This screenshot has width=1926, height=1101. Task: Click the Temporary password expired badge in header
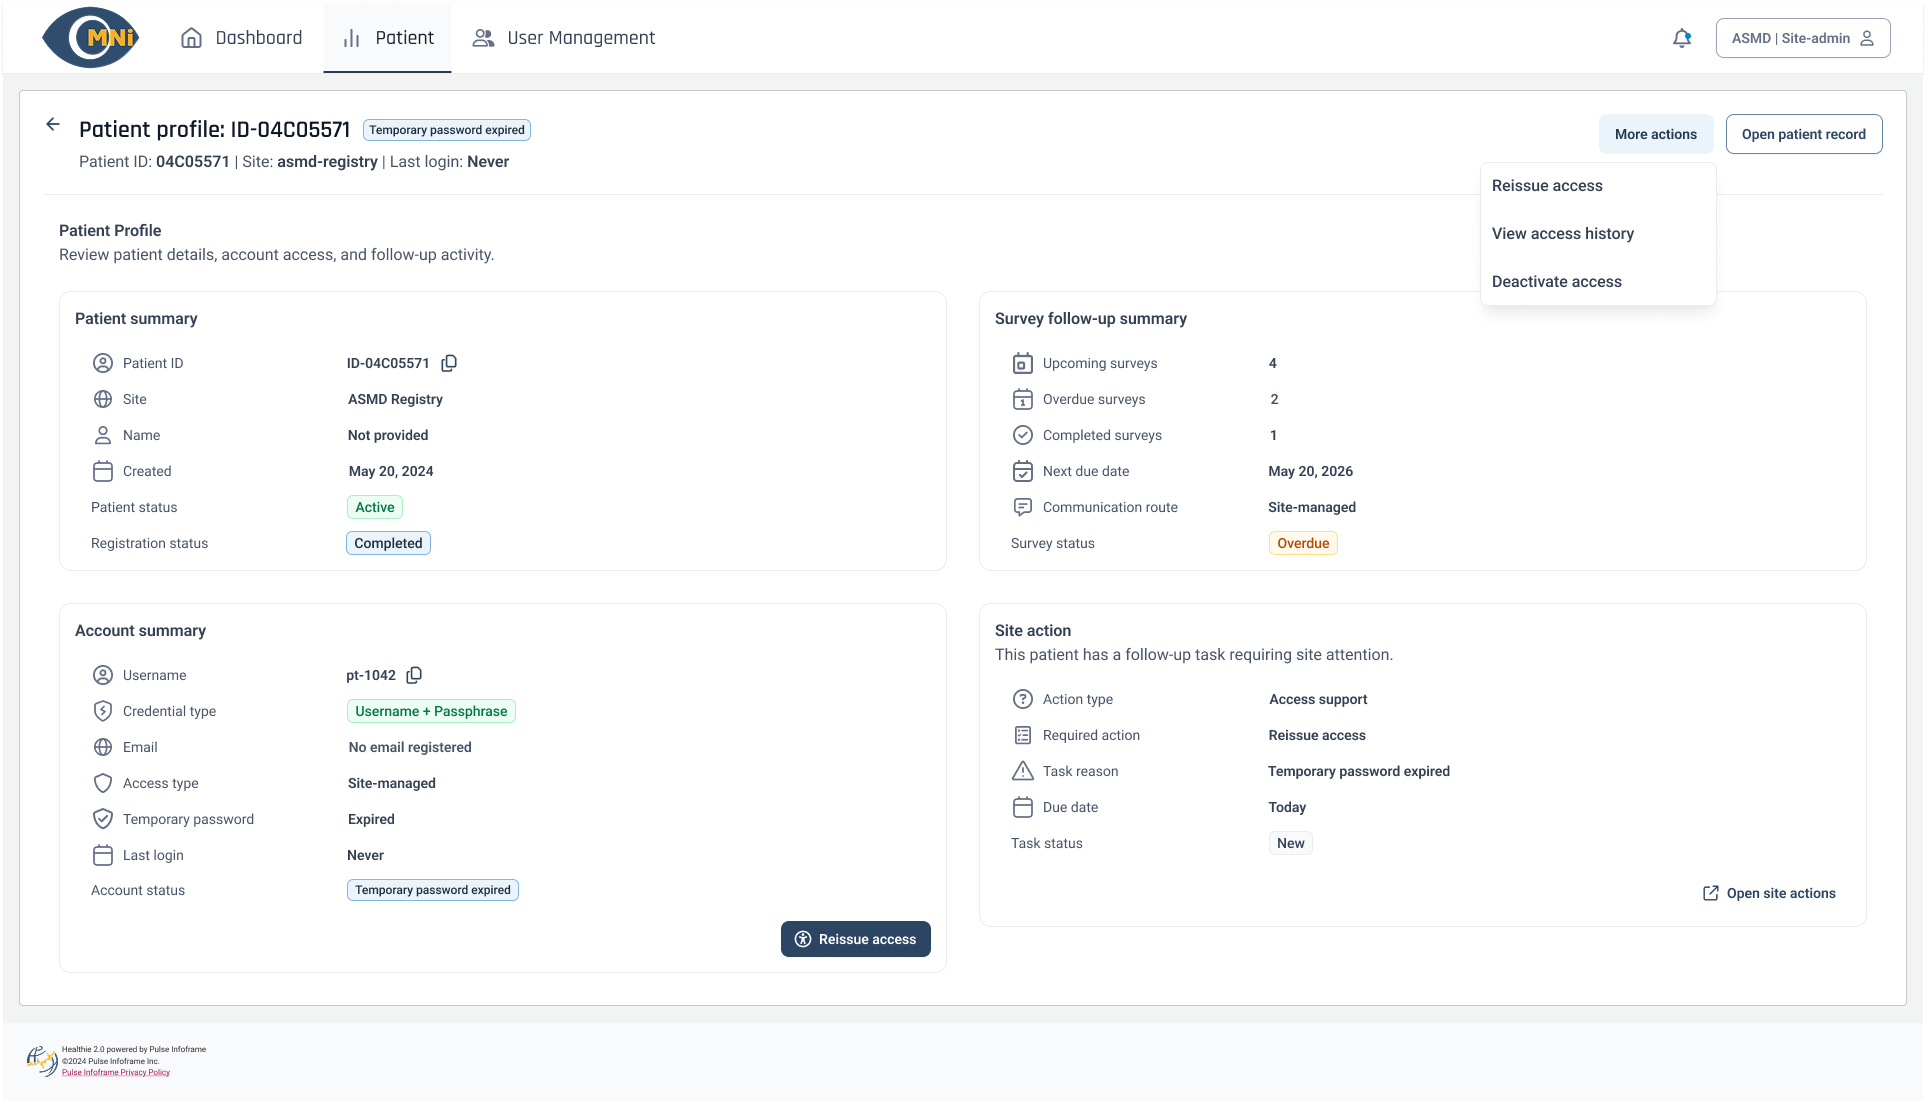446,130
